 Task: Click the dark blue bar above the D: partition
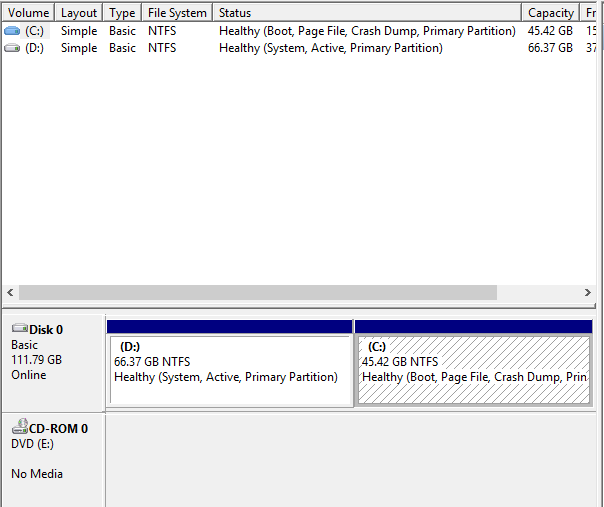coord(229,327)
